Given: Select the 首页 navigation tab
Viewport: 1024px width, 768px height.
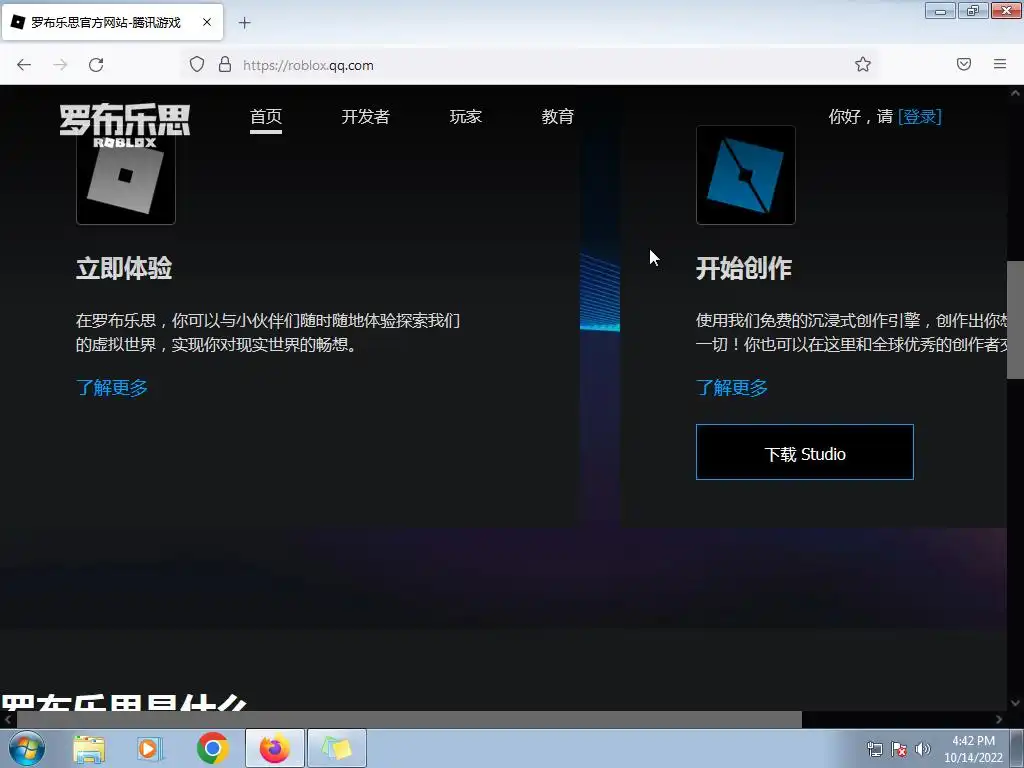Looking at the screenshot, I should tap(266, 117).
